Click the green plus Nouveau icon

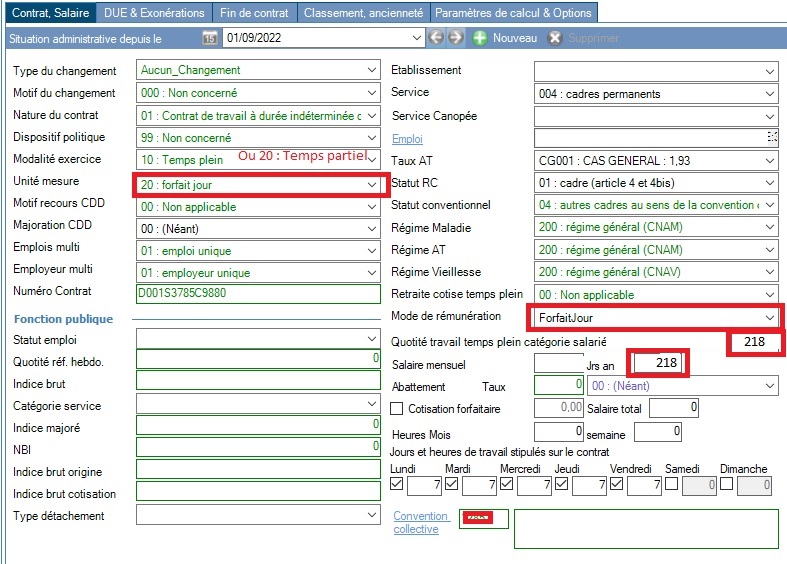480,38
